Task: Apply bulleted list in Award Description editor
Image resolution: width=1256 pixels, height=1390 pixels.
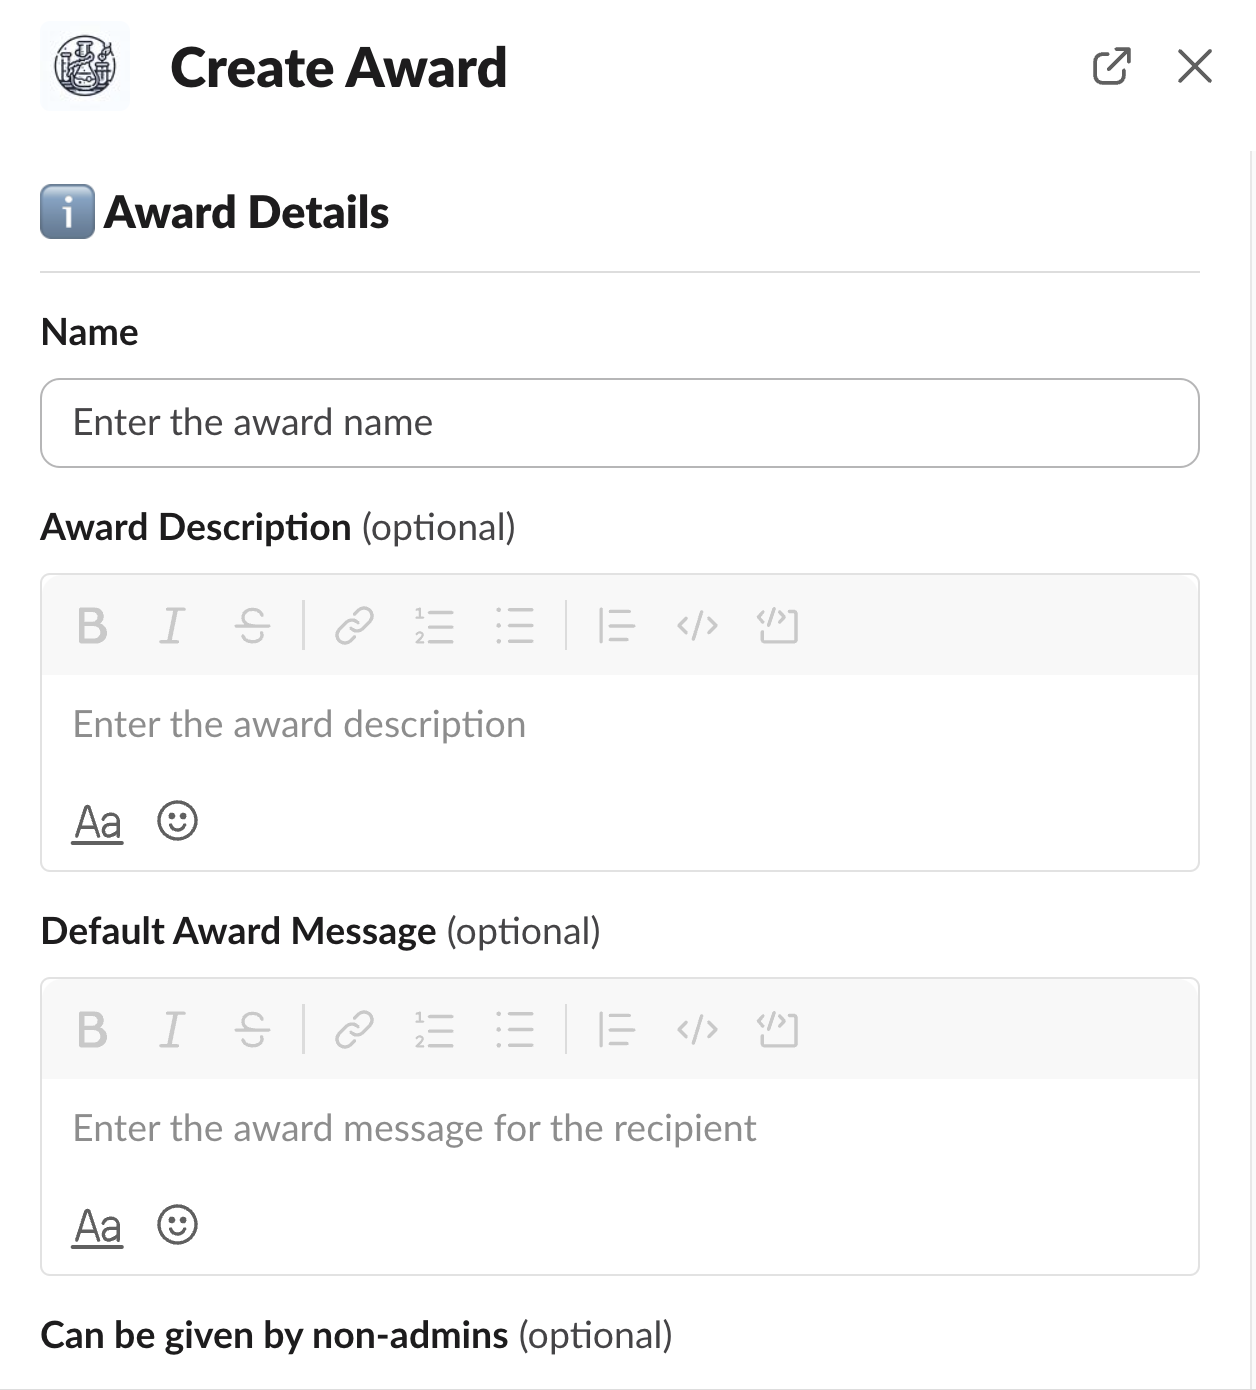Action: pos(515,627)
